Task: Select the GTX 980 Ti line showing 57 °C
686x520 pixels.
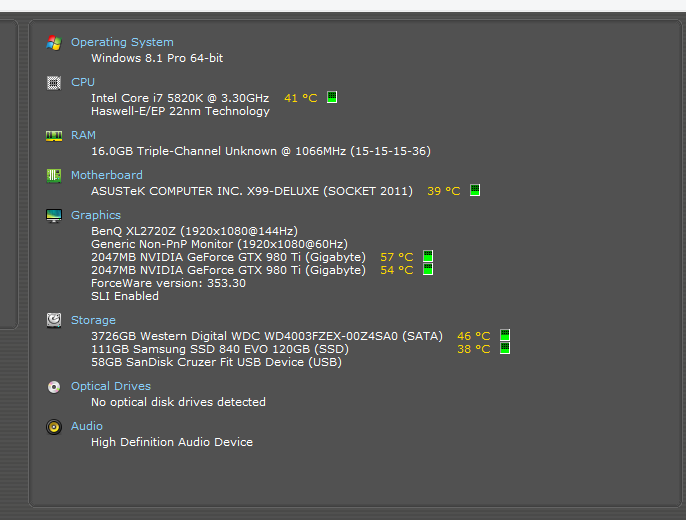Action: click(x=228, y=257)
